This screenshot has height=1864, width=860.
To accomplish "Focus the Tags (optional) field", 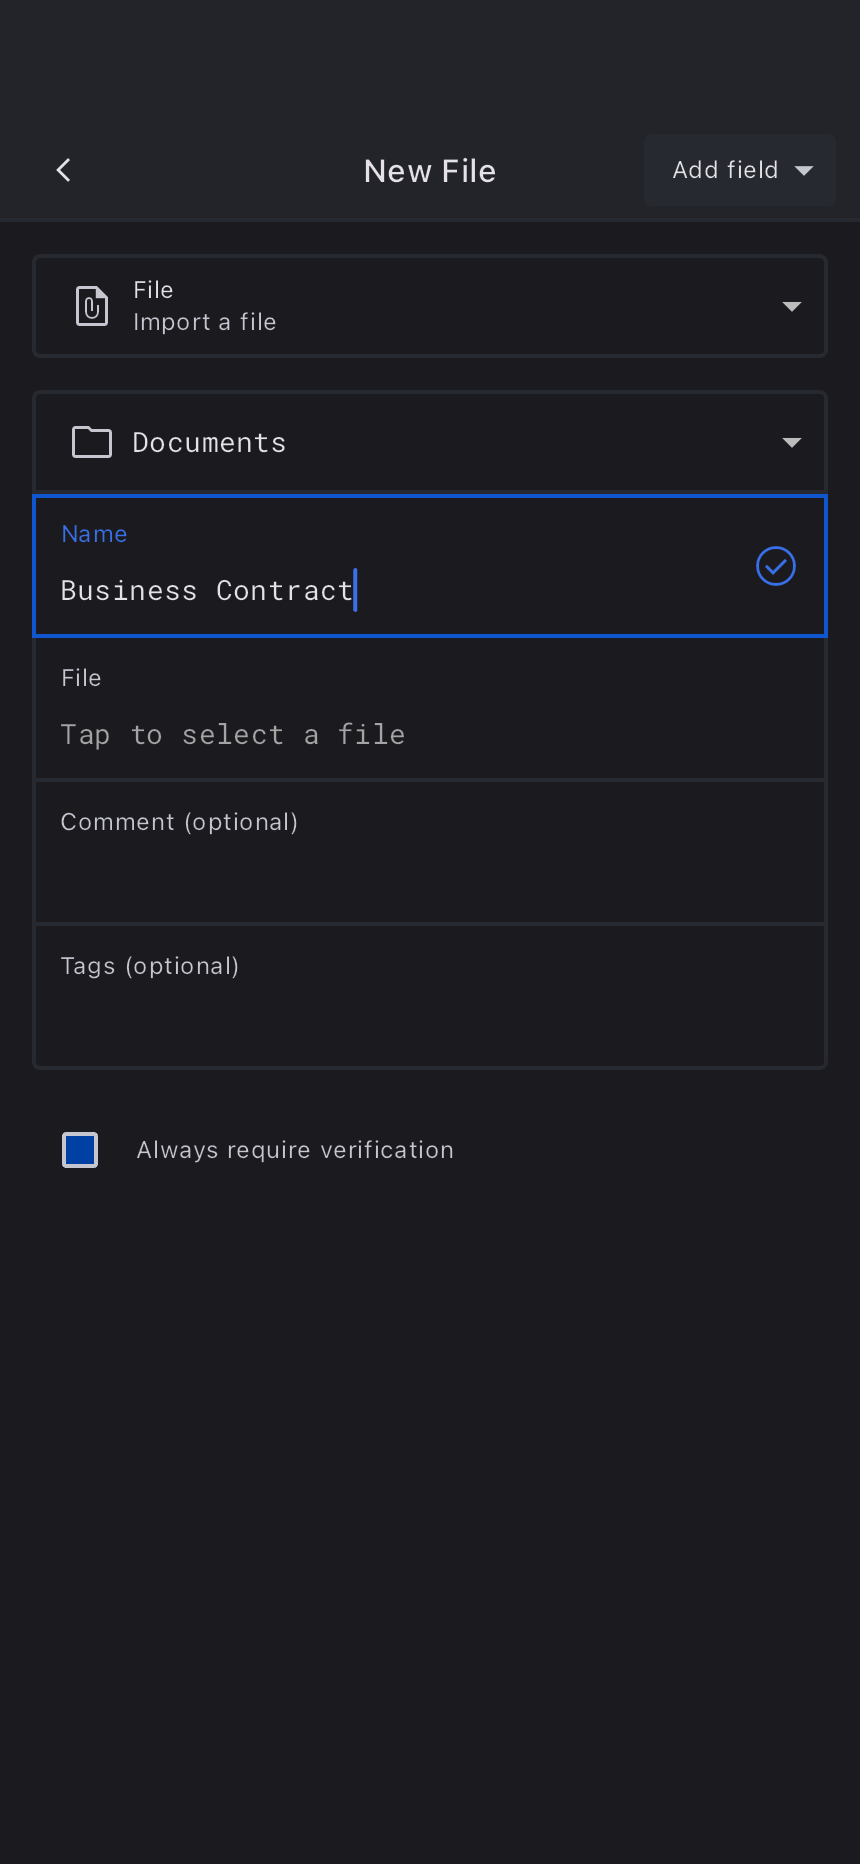I will 430,996.
